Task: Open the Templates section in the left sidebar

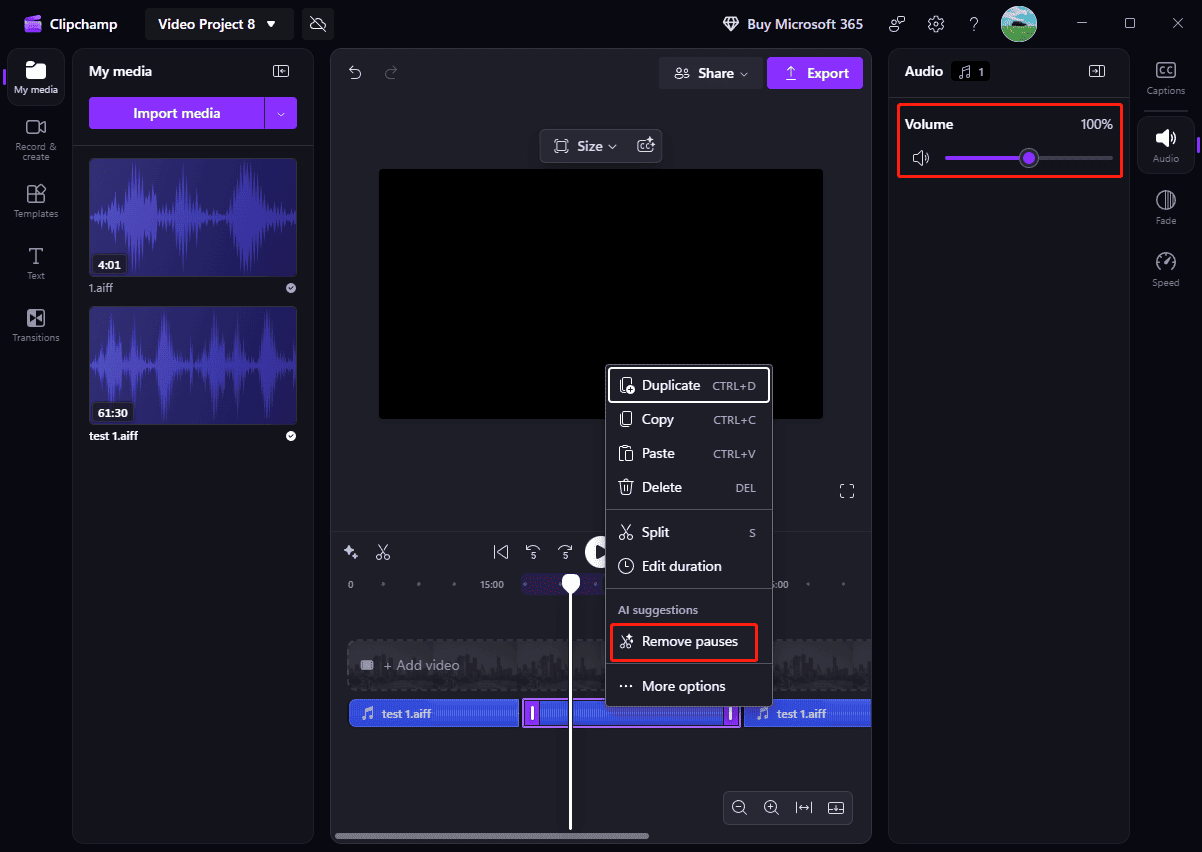Action: pyautogui.click(x=35, y=200)
